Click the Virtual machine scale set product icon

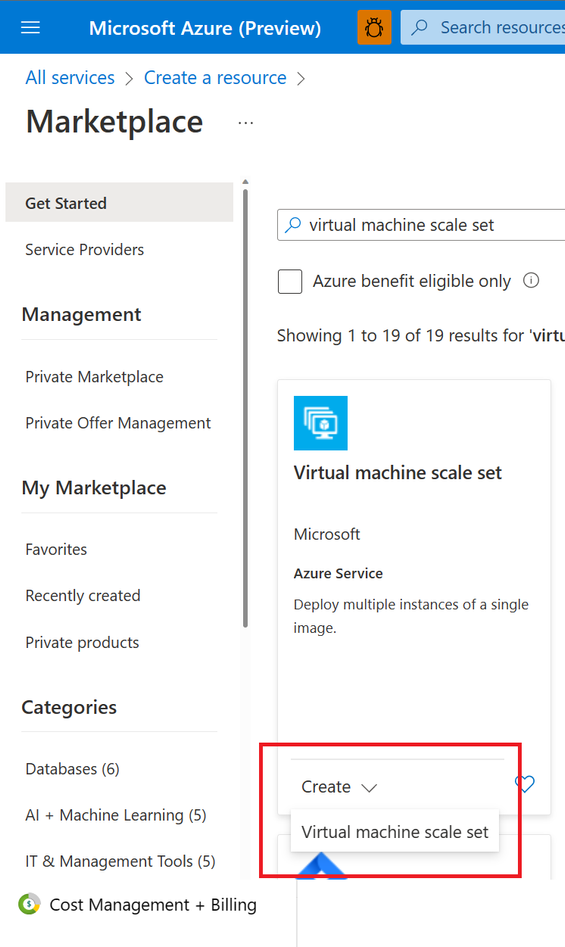(x=321, y=423)
